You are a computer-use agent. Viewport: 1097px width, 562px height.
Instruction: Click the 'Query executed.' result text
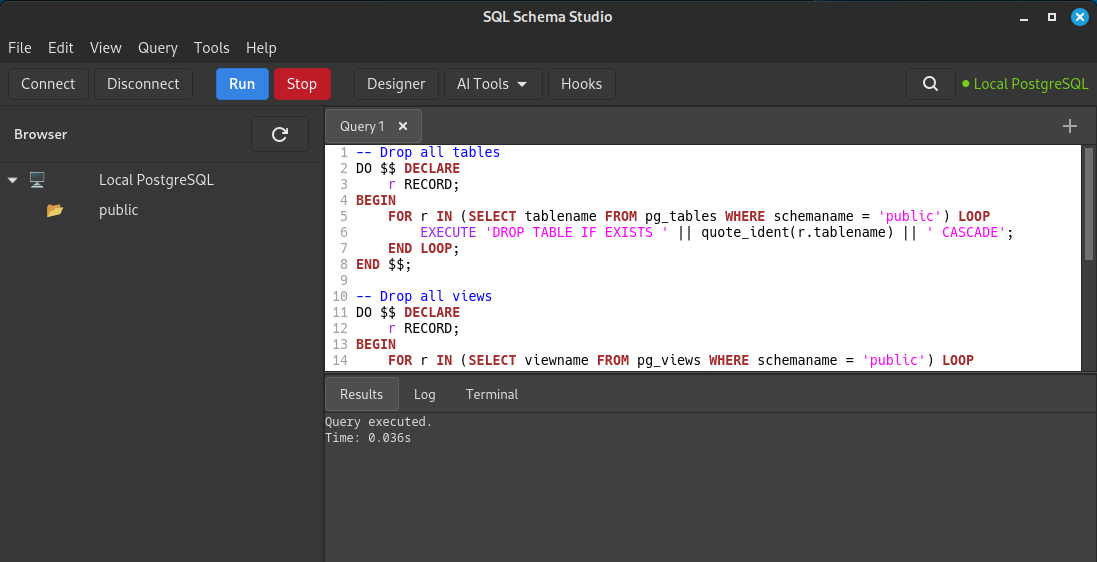point(378,422)
